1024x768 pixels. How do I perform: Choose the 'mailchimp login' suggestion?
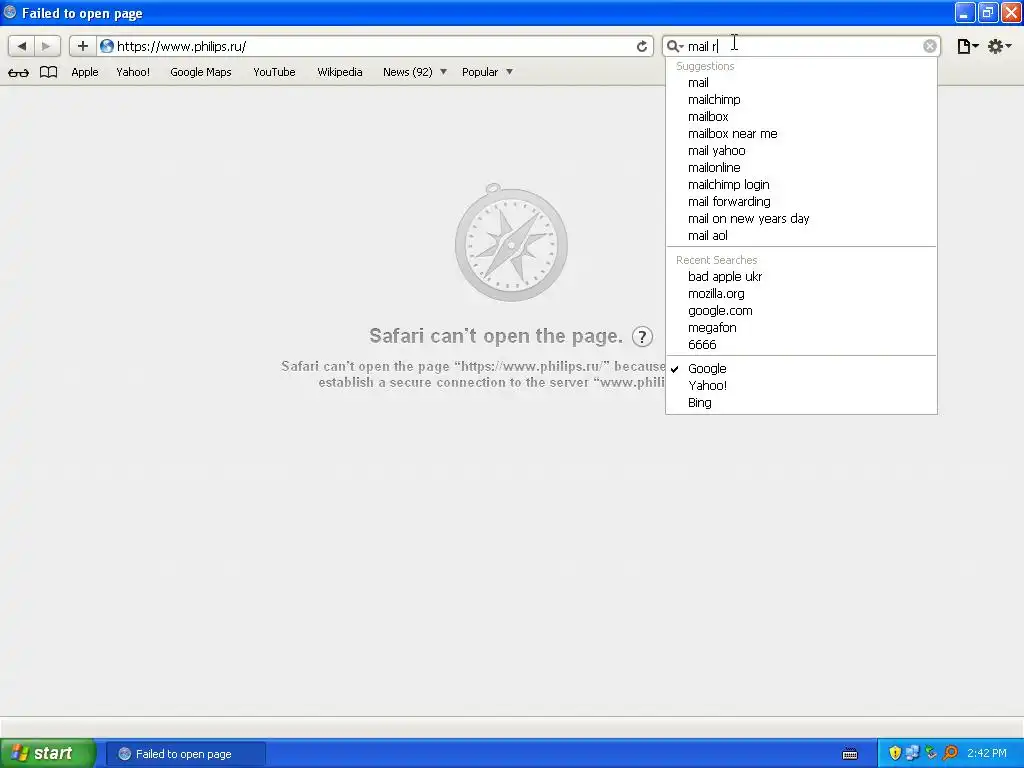coord(801,185)
